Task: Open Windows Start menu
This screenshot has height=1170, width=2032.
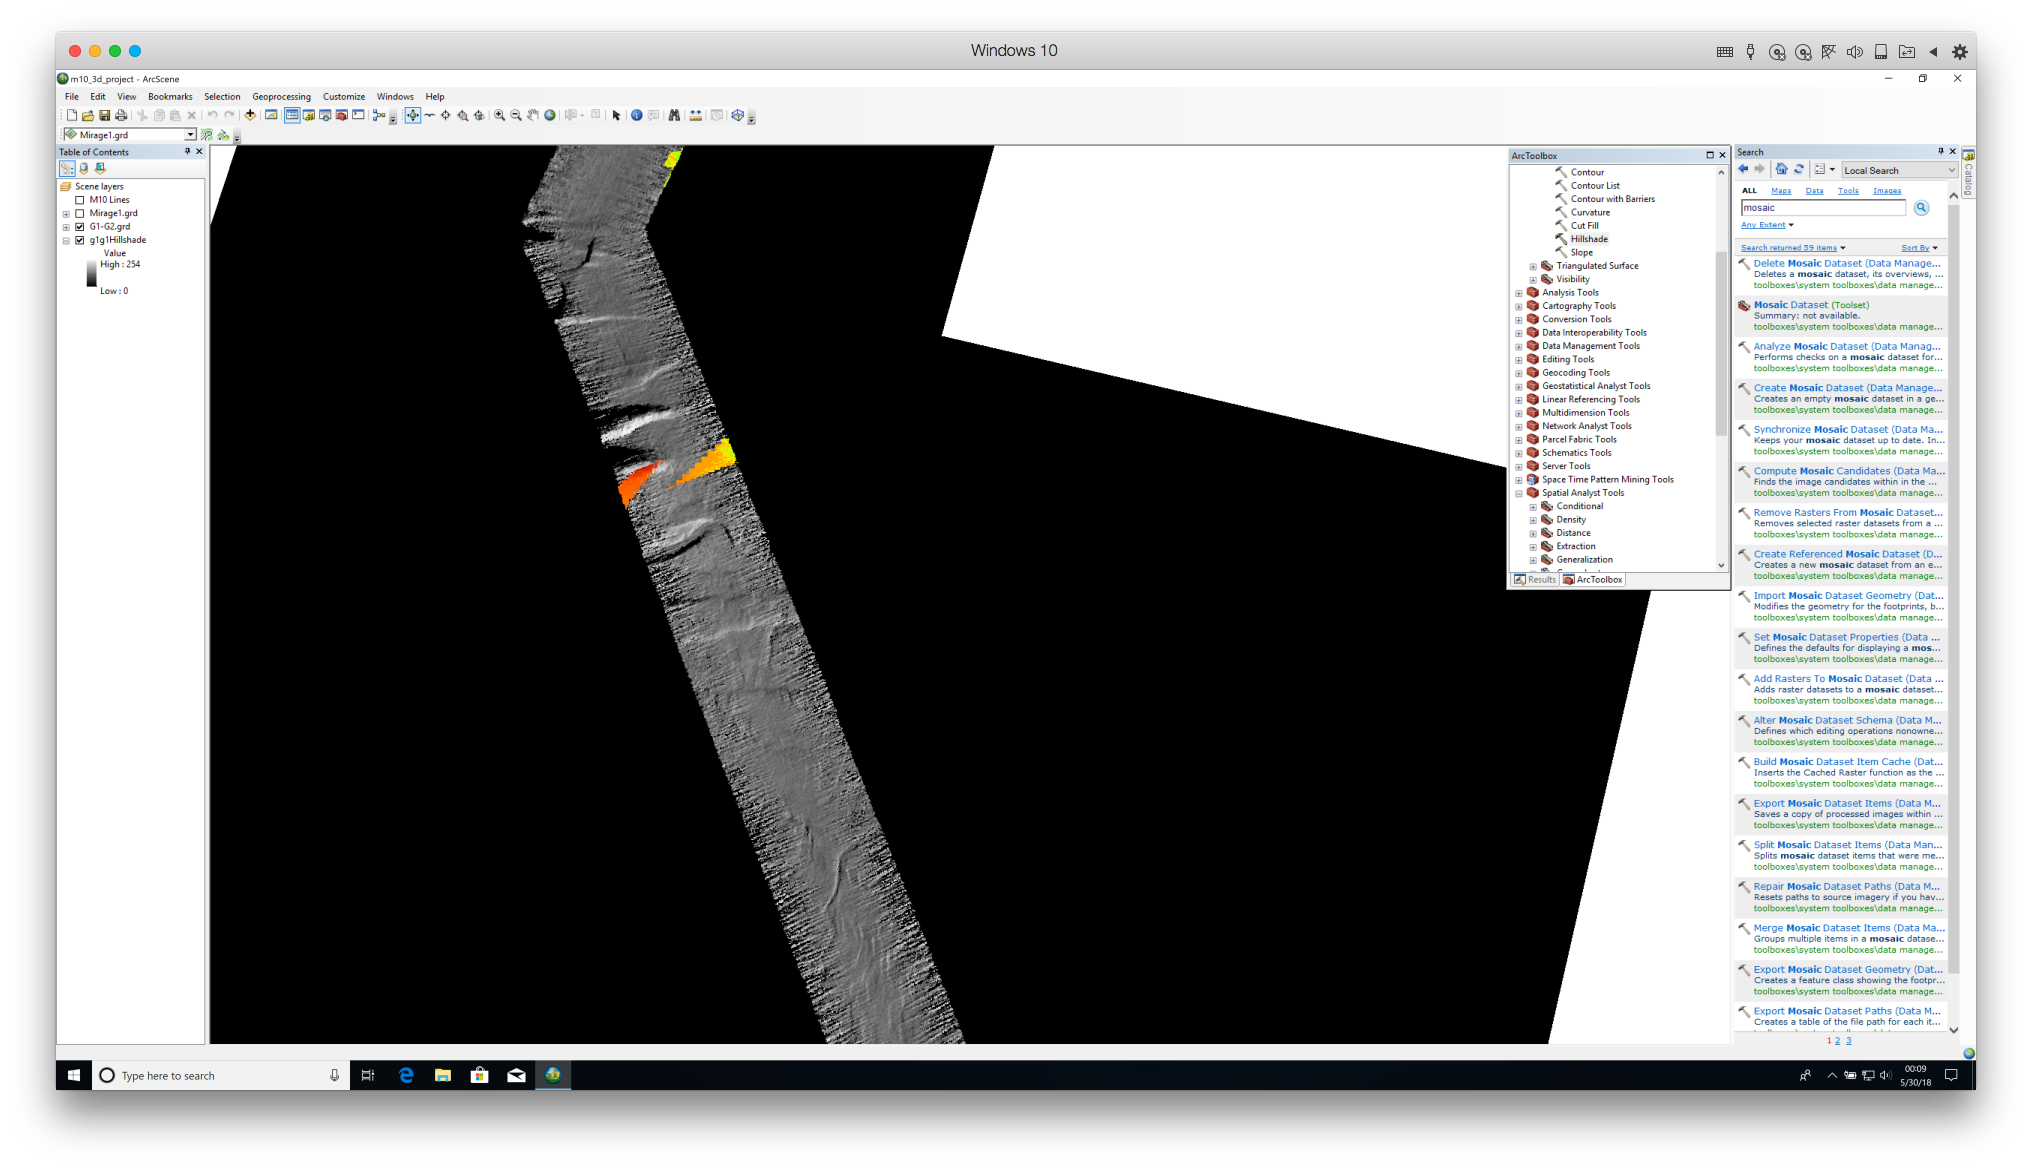Action: coord(74,1075)
